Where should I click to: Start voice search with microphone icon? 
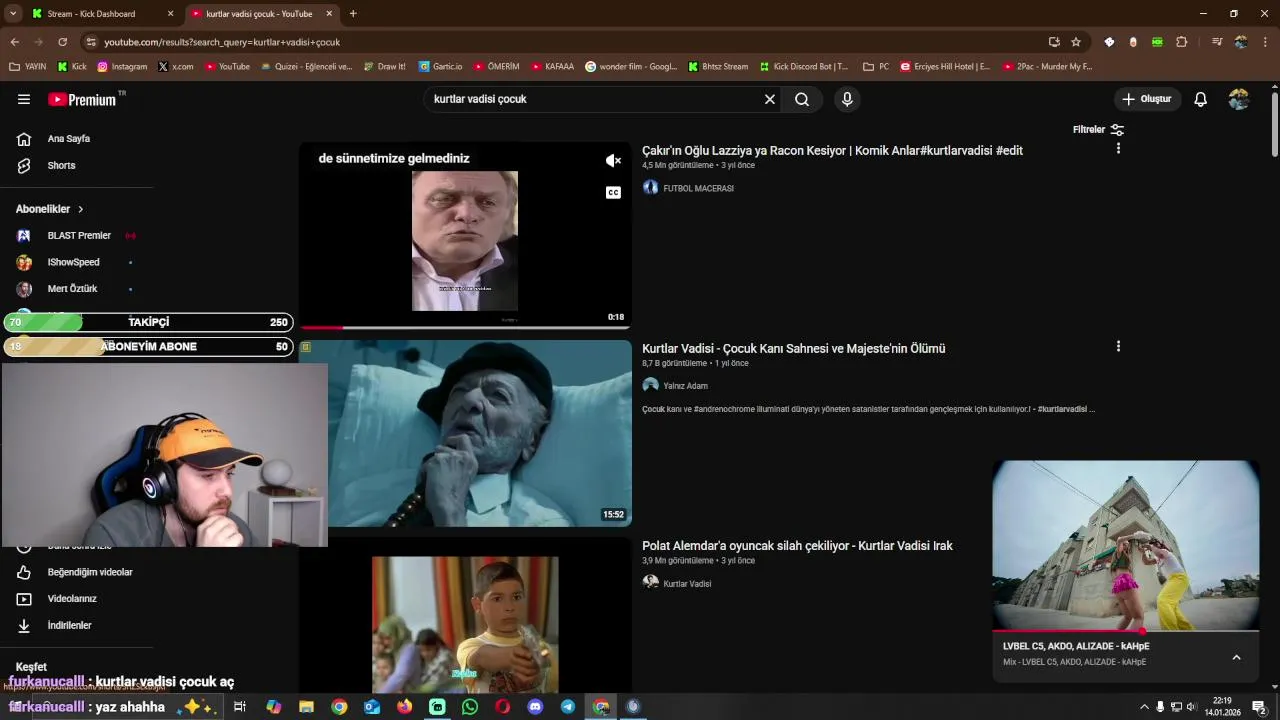click(847, 99)
